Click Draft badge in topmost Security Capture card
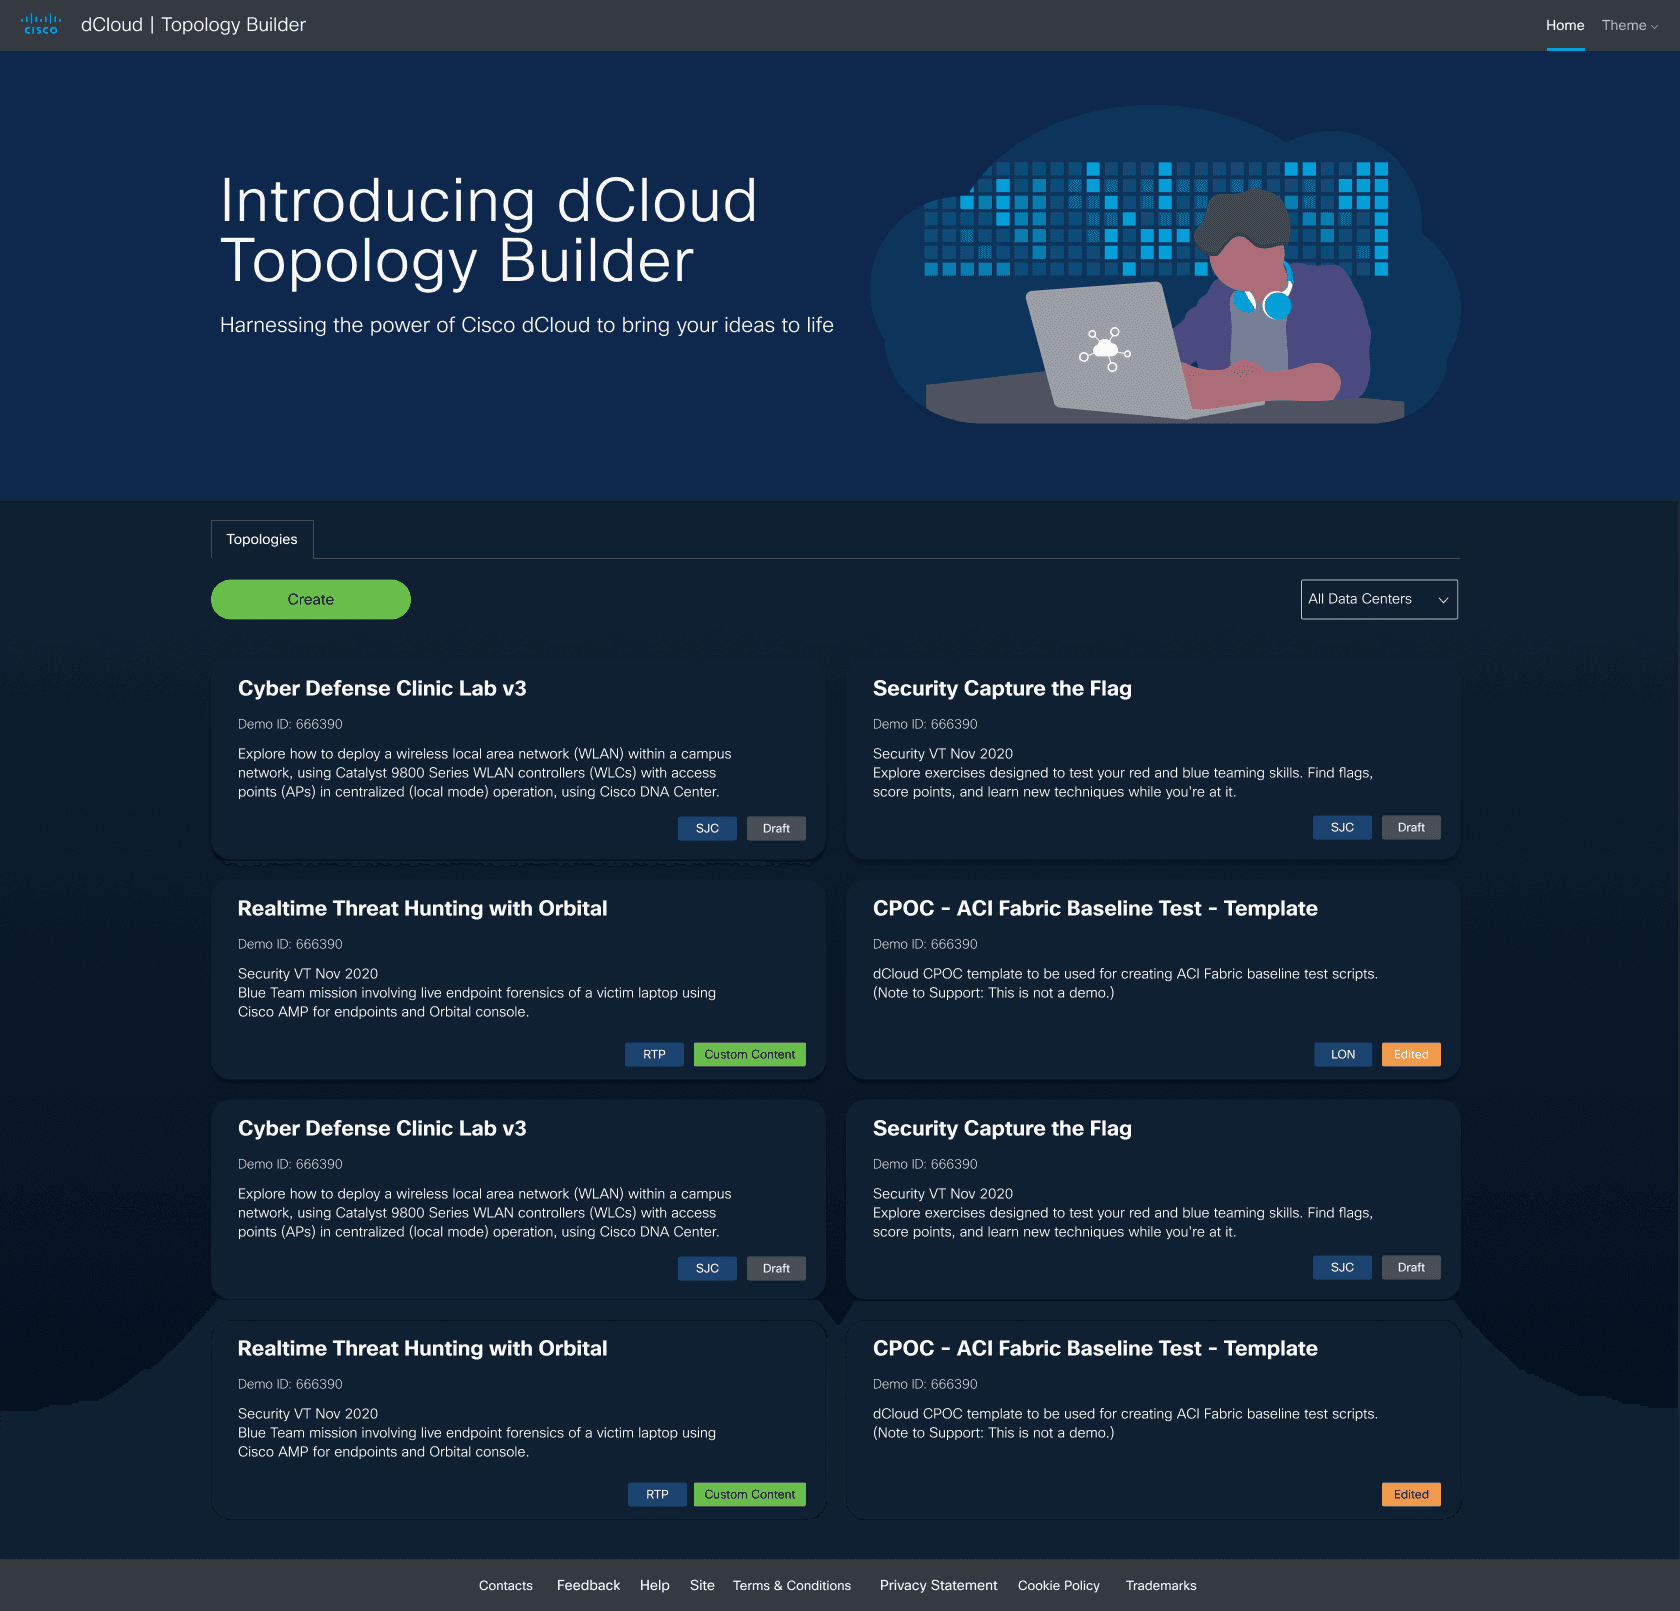The width and height of the screenshot is (1680, 1611). 1411,827
